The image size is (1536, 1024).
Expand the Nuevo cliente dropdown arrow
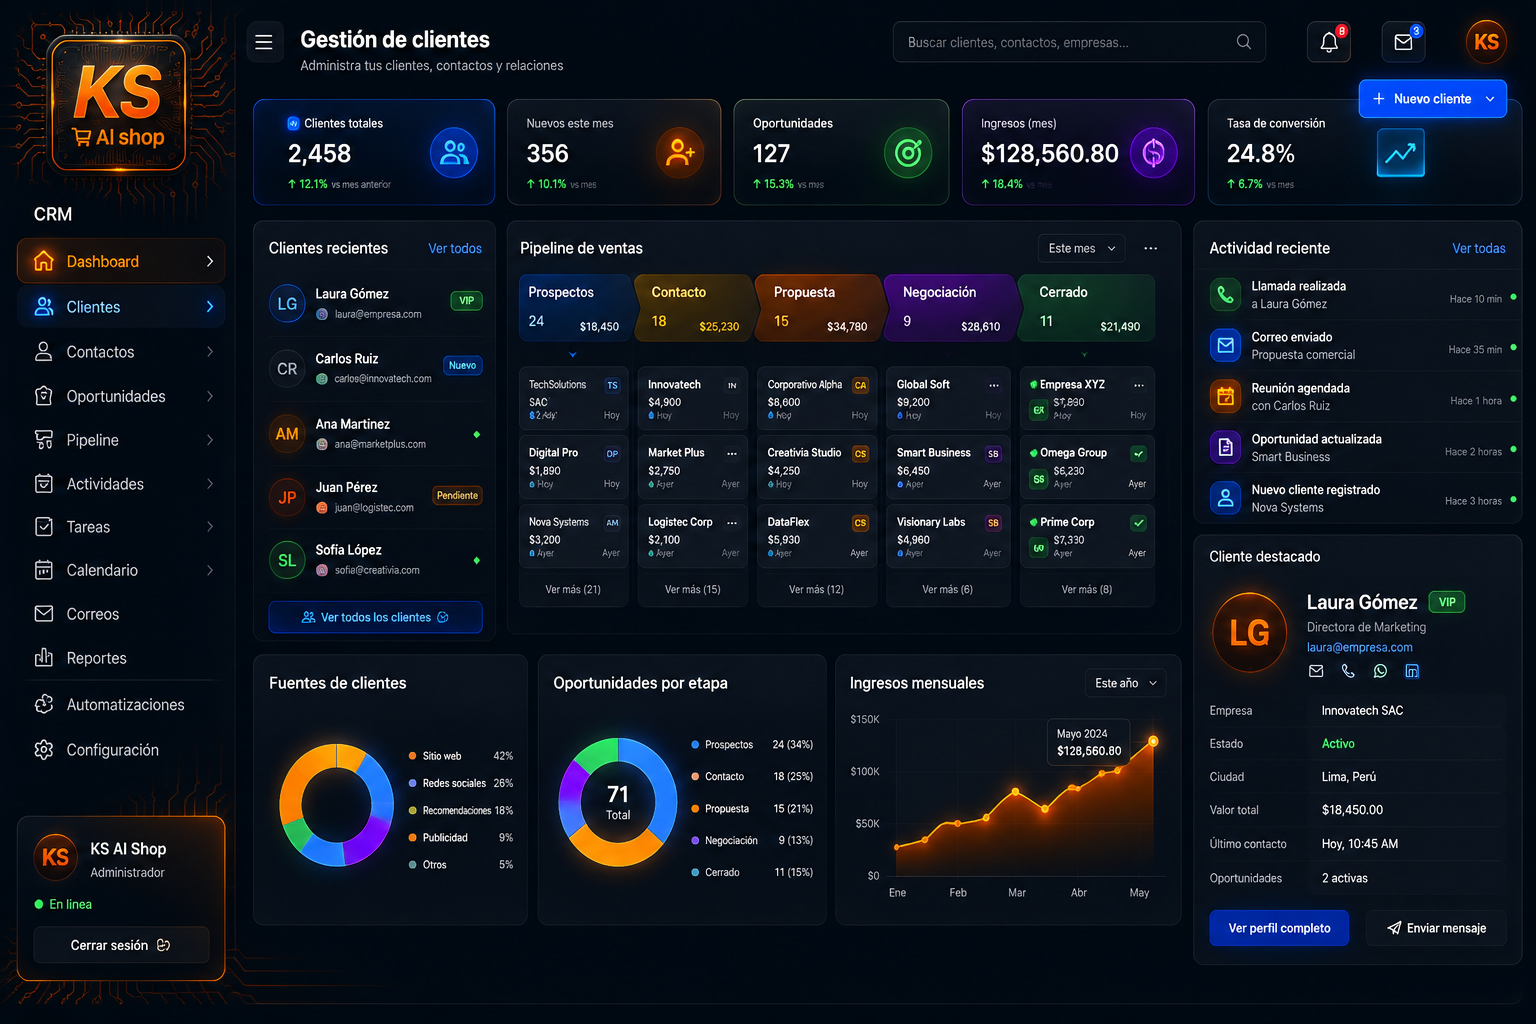click(1490, 99)
